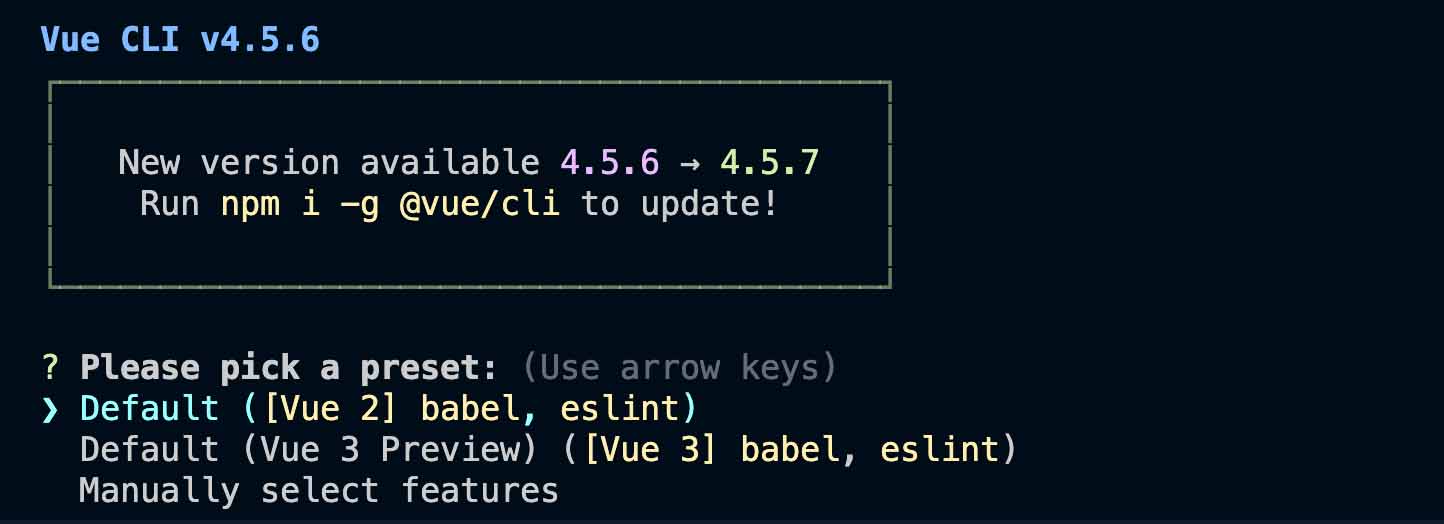
Task: Click the gray Use arrow keys hint
Action: click(x=679, y=368)
